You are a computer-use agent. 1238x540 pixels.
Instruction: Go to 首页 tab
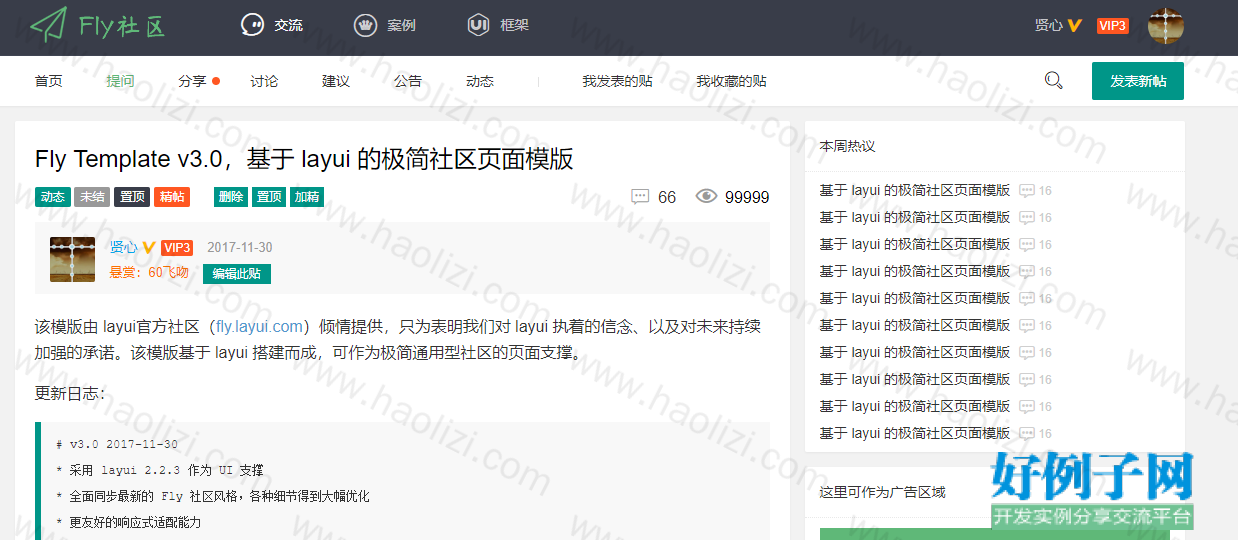pos(49,81)
